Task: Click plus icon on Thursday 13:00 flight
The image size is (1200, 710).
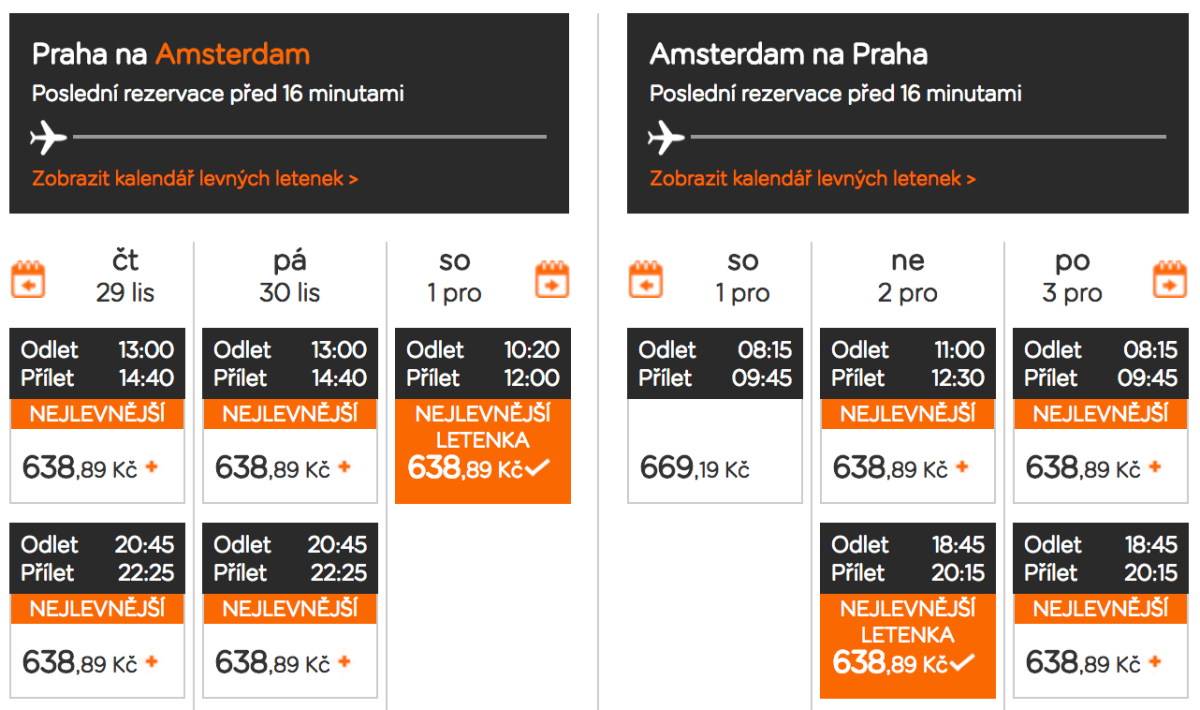Action: [152, 467]
